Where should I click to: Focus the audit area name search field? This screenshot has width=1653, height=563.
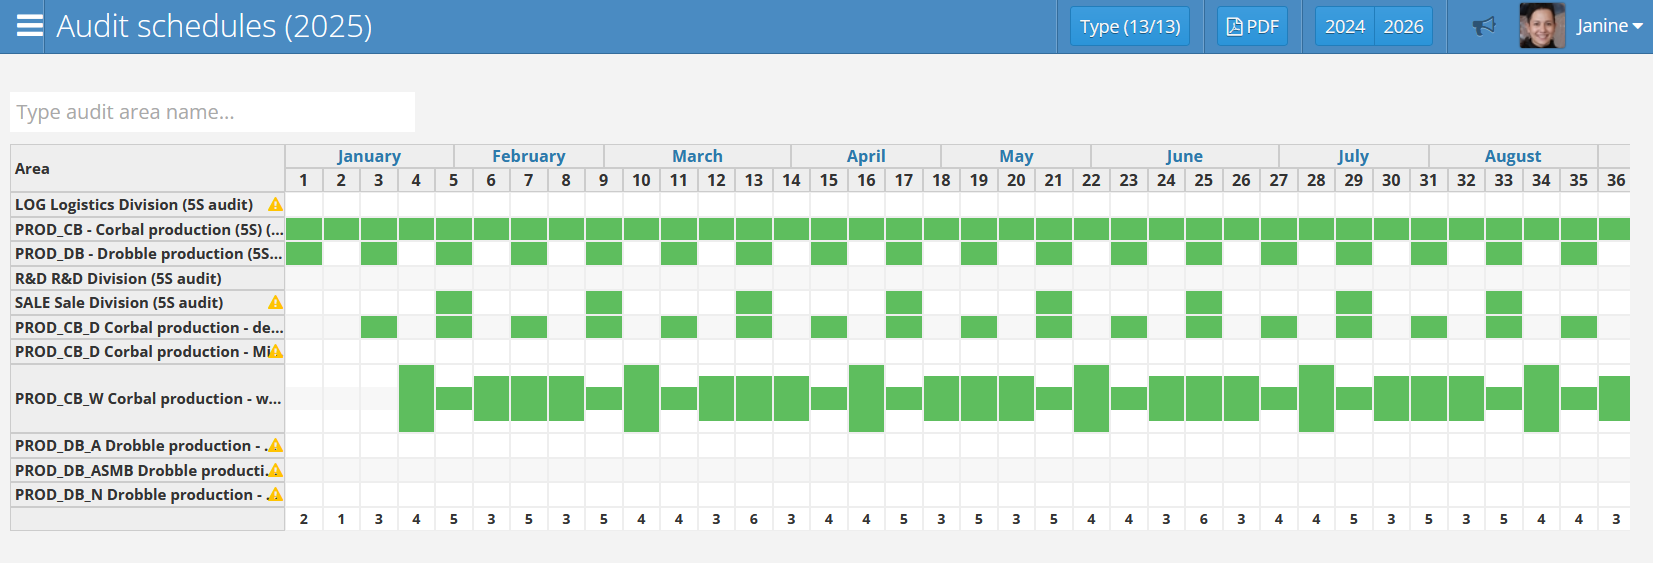(x=212, y=112)
